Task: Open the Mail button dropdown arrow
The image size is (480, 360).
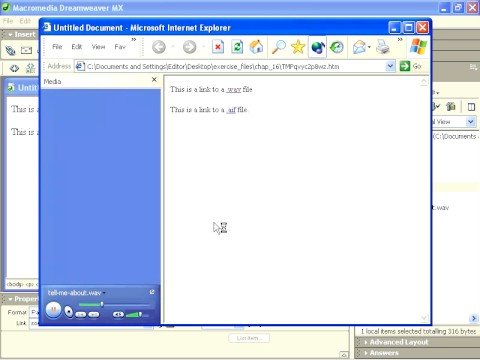Action: tap(369, 47)
